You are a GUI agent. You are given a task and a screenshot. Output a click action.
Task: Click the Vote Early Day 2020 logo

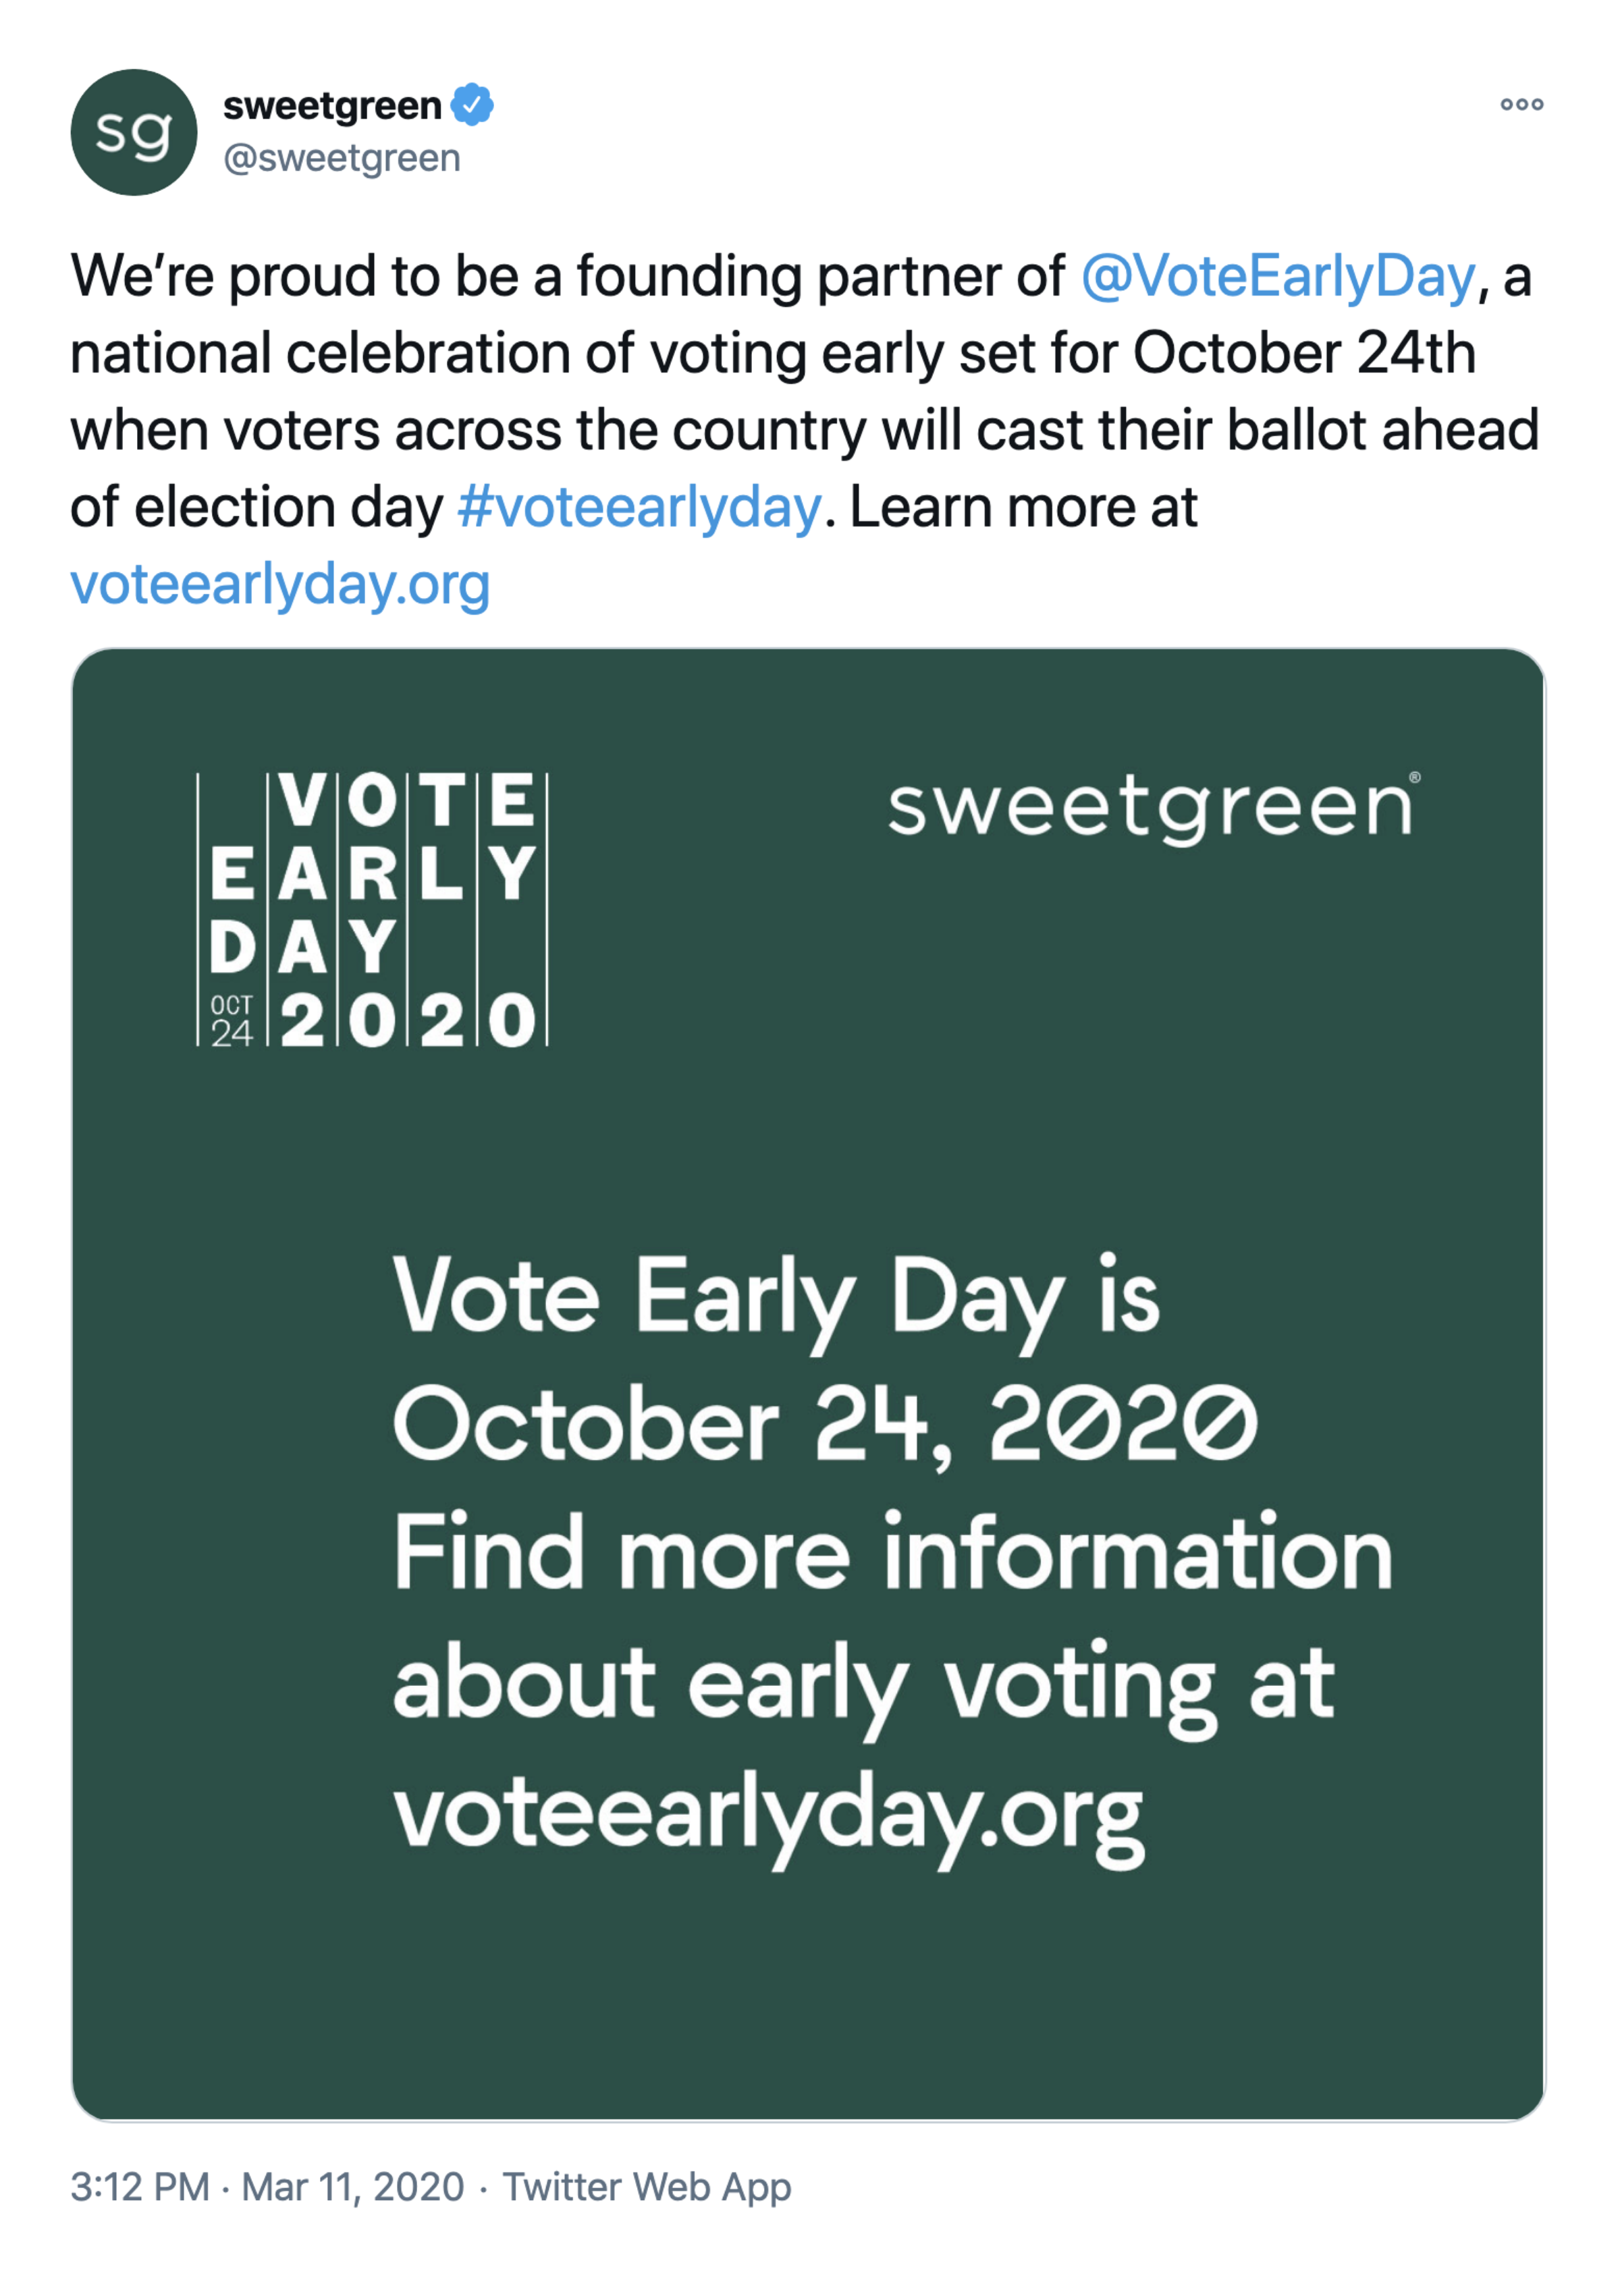coord(372,909)
